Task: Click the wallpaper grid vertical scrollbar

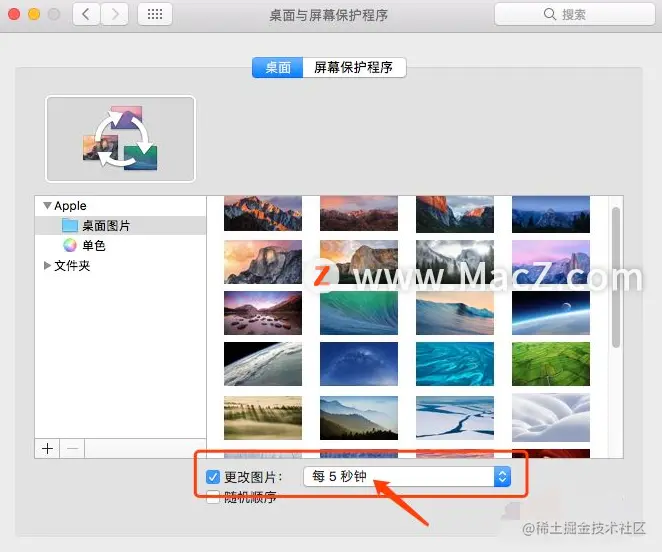Action: pyautogui.click(x=616, y=277)
